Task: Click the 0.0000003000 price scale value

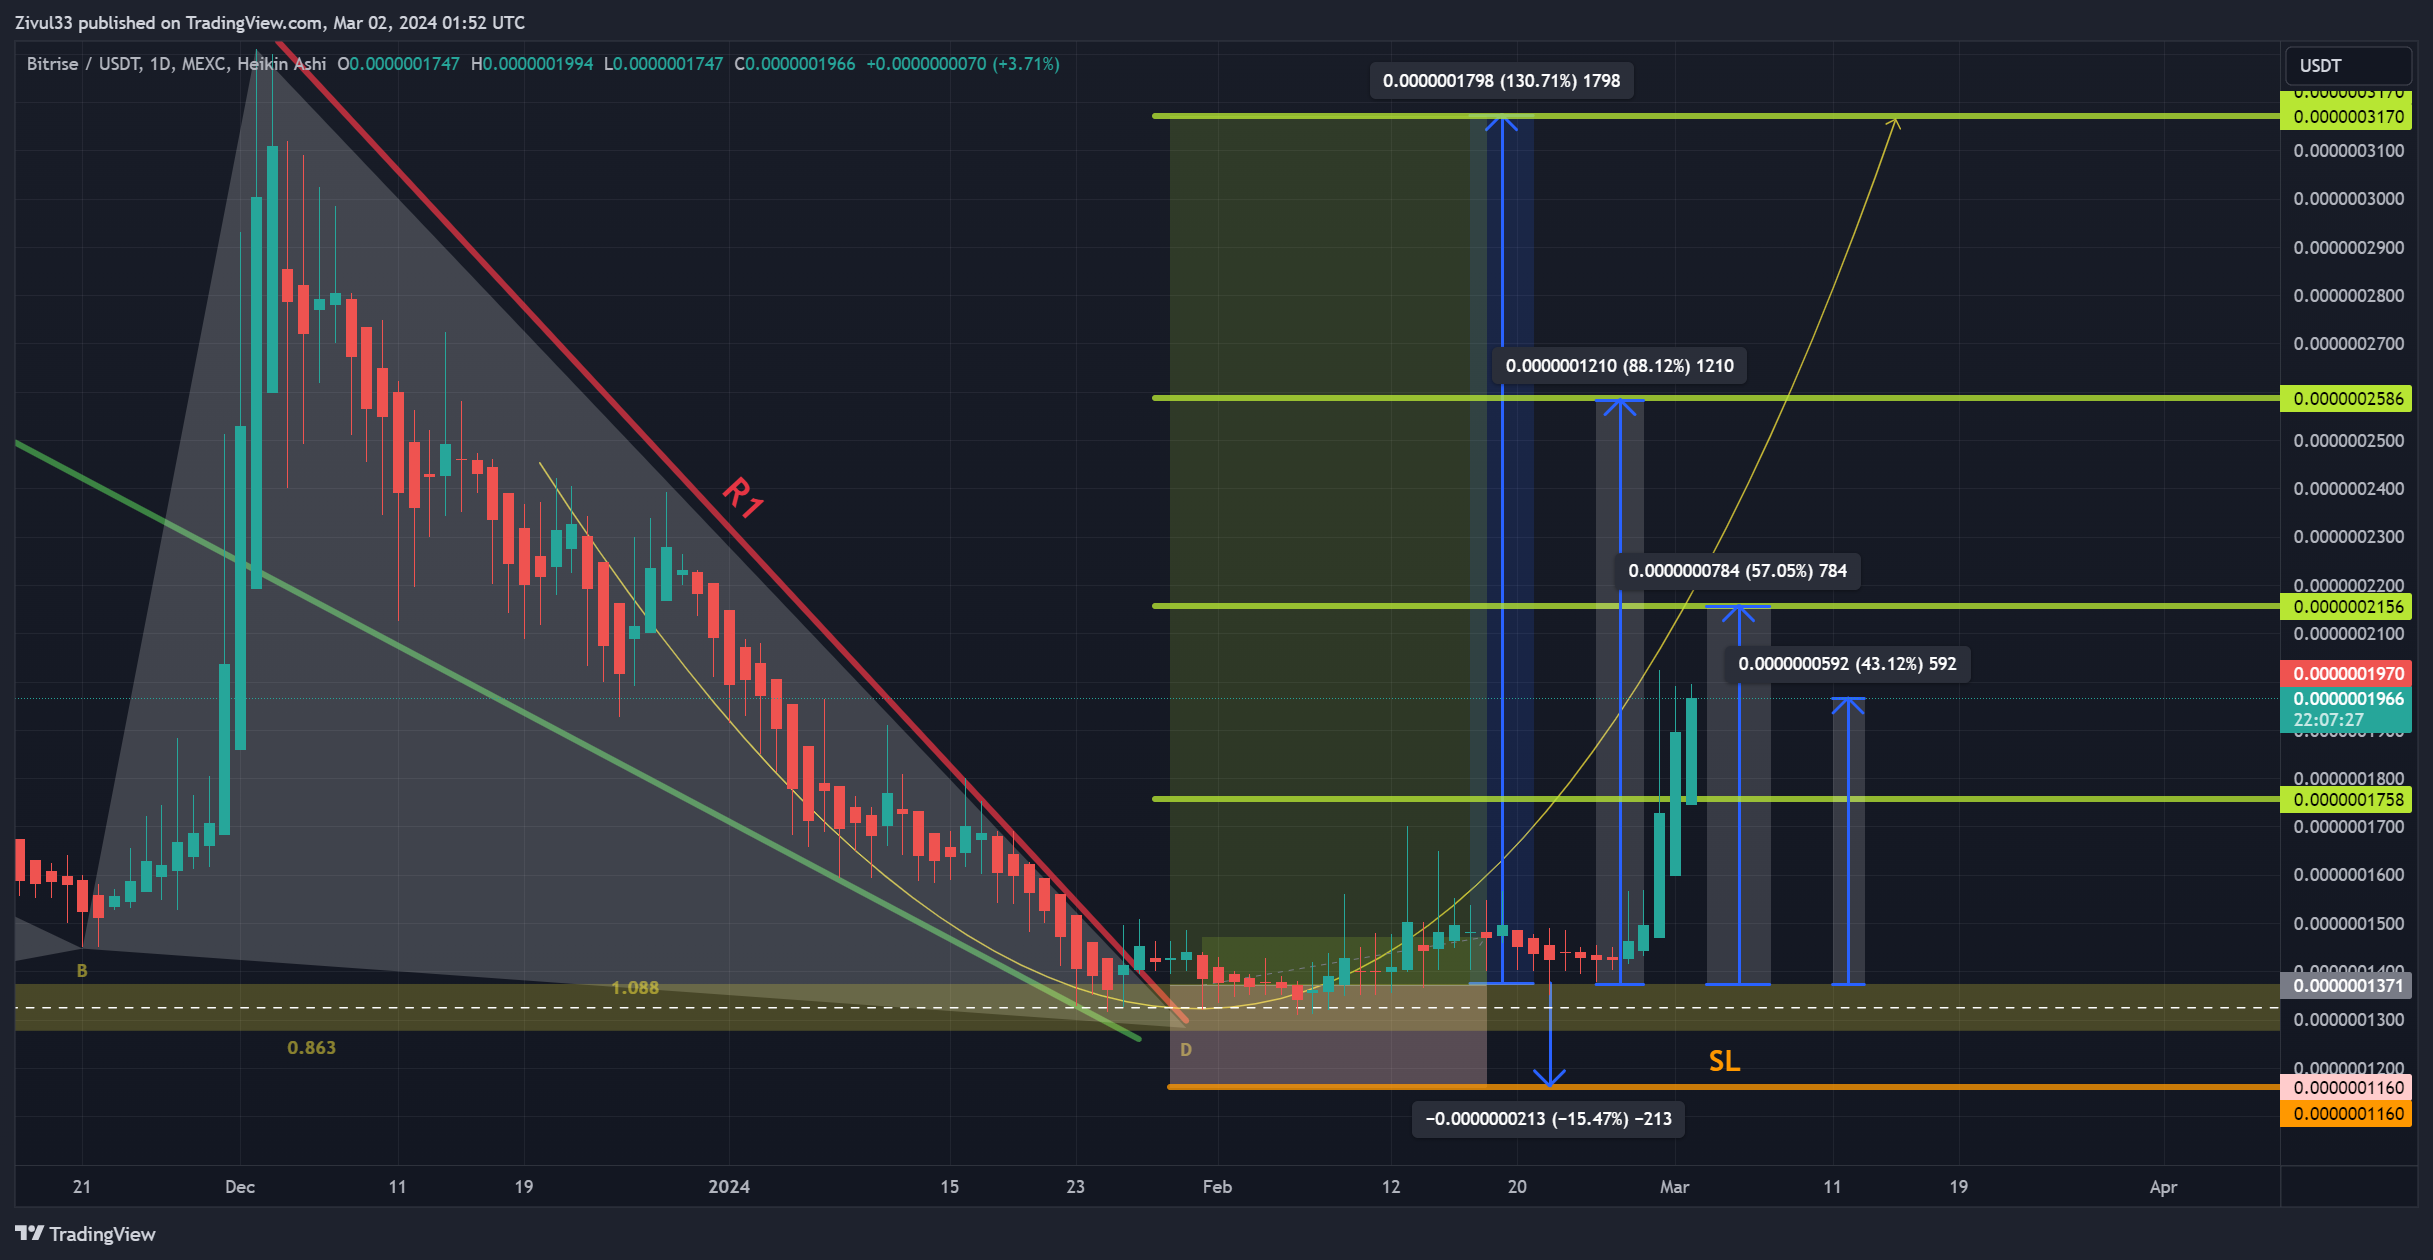Action: [x=2348, y=199]
